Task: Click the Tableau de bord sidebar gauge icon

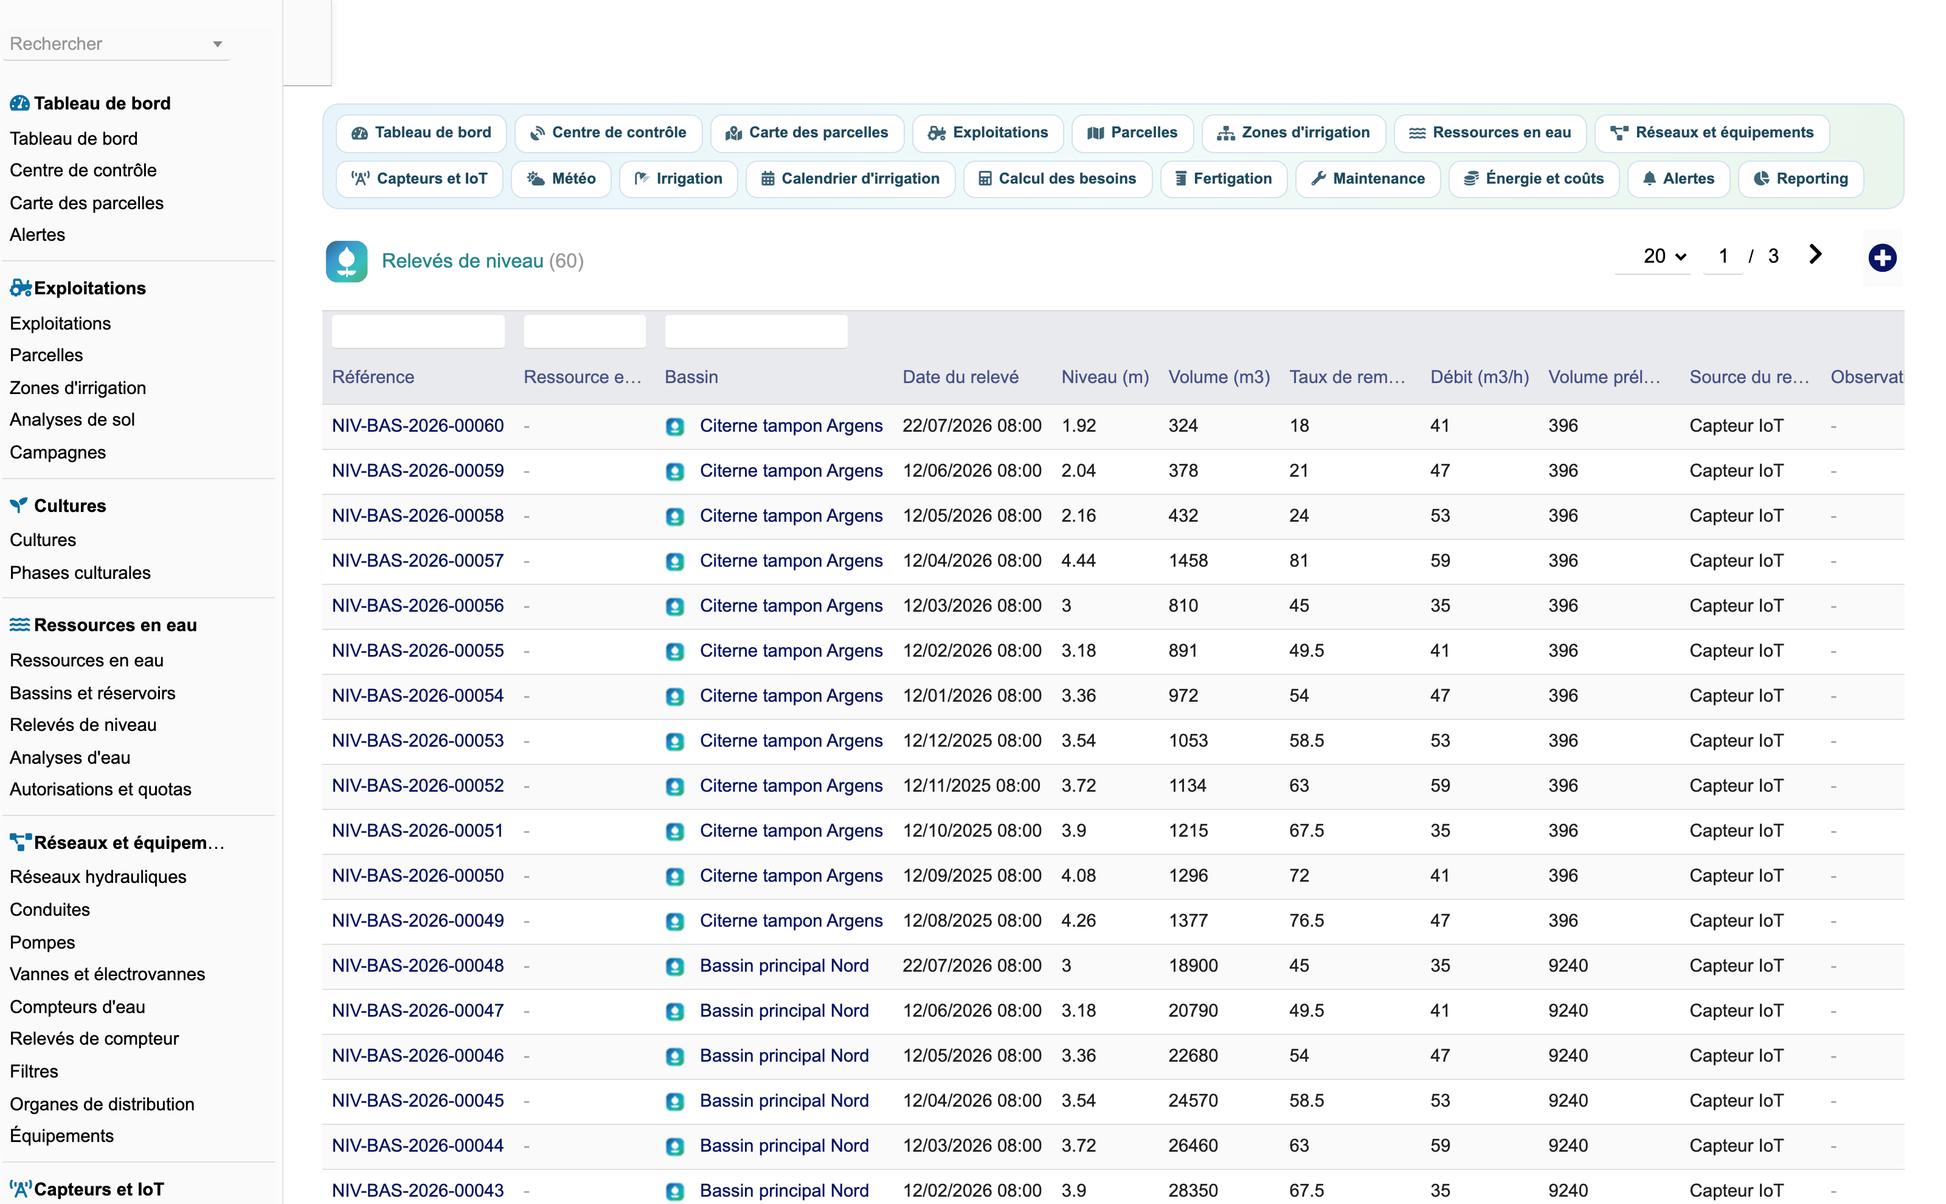Action: (19, 103)
